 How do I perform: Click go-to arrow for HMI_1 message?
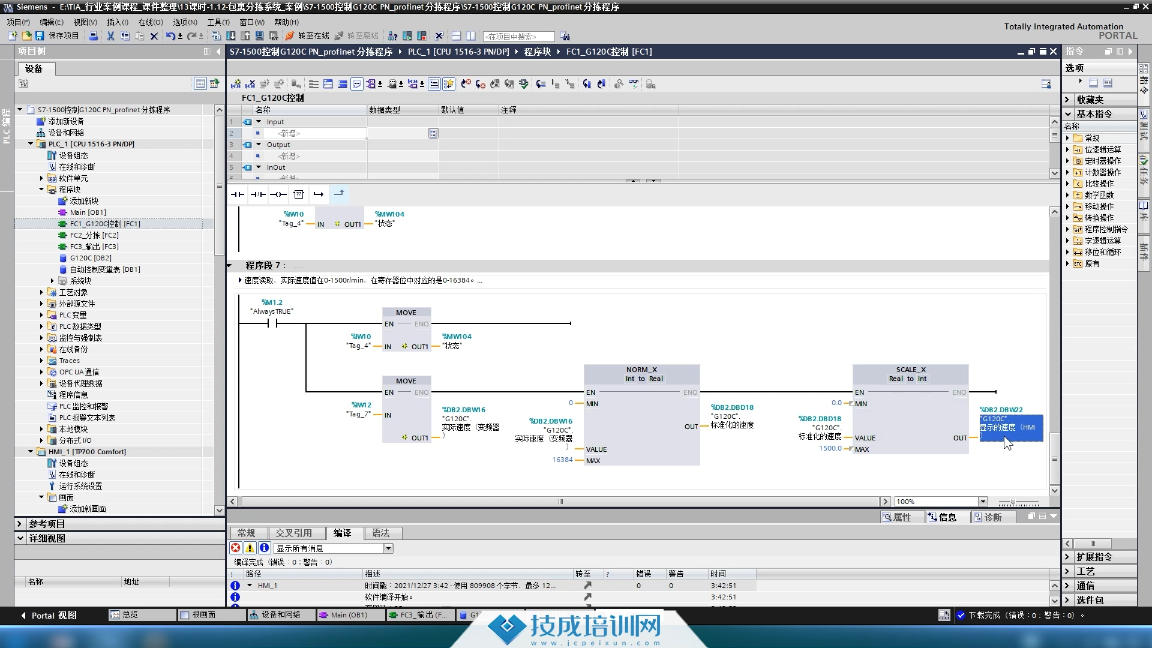pos(587,586)
